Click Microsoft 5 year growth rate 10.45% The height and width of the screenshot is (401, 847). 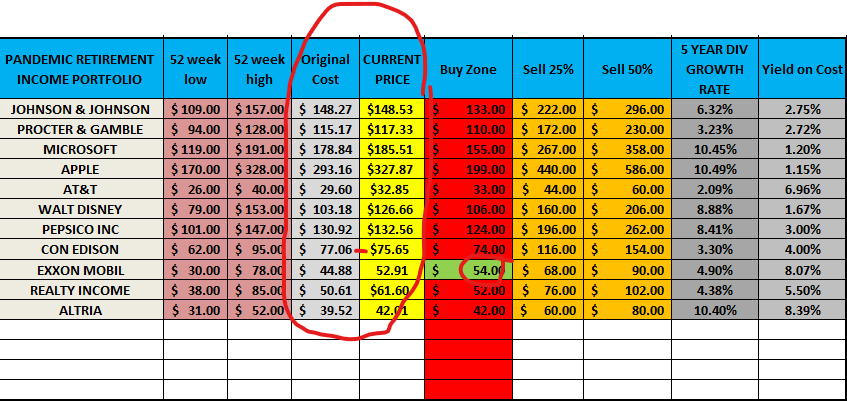(715, 150)
